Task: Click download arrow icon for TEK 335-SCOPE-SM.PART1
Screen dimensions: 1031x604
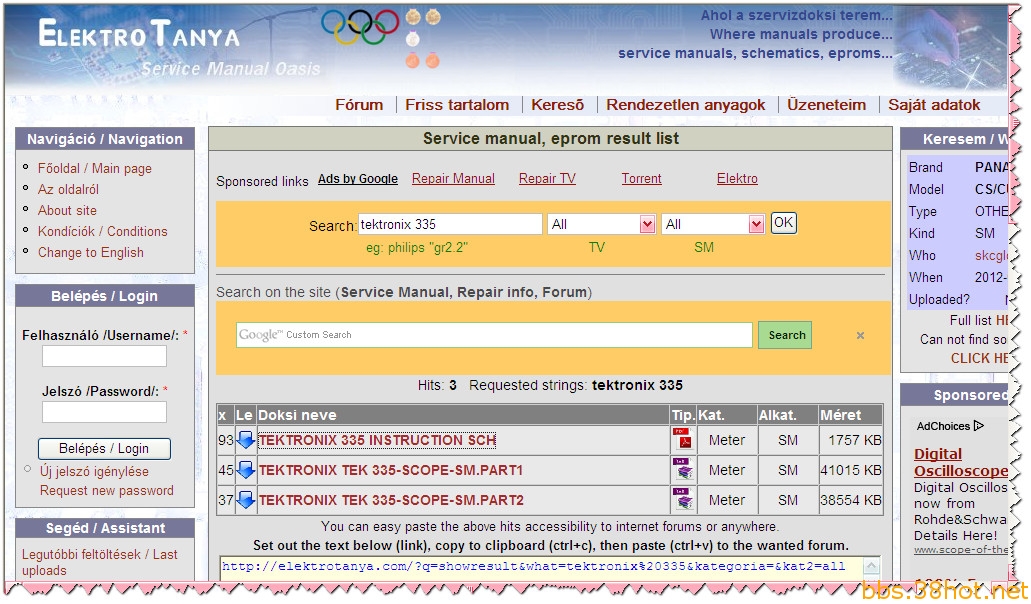Action: [x=245, y=470]
